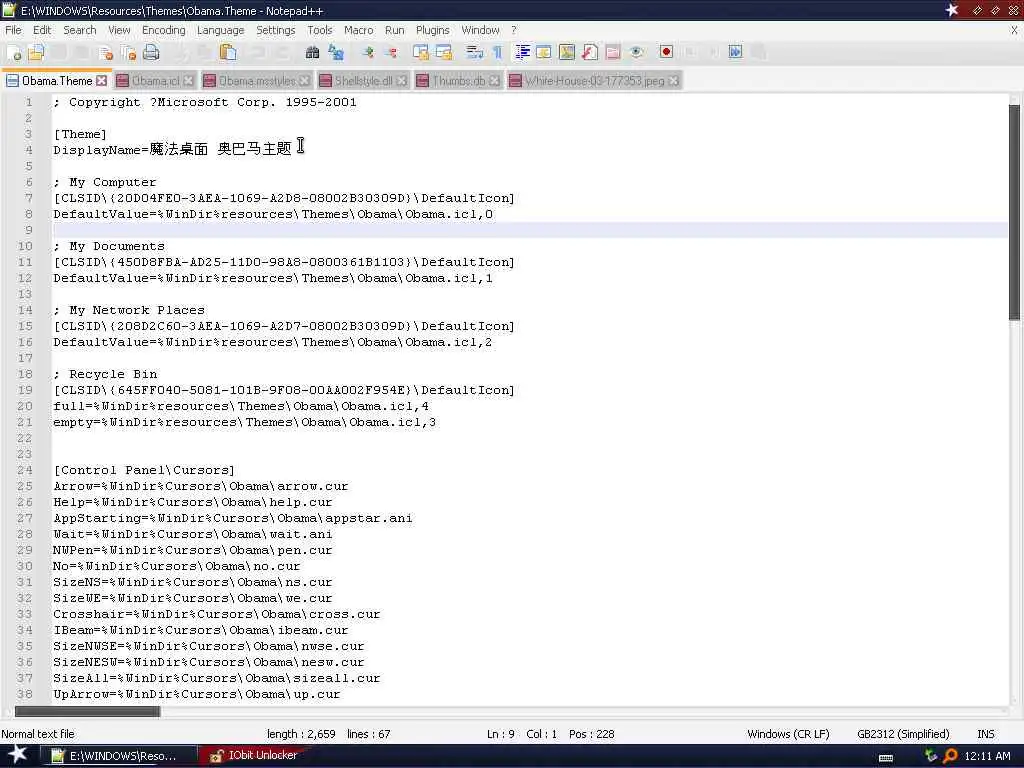Toggle synchronize vertical scrolling icon
1024x768 pixels.
click(x=421, y=52)
